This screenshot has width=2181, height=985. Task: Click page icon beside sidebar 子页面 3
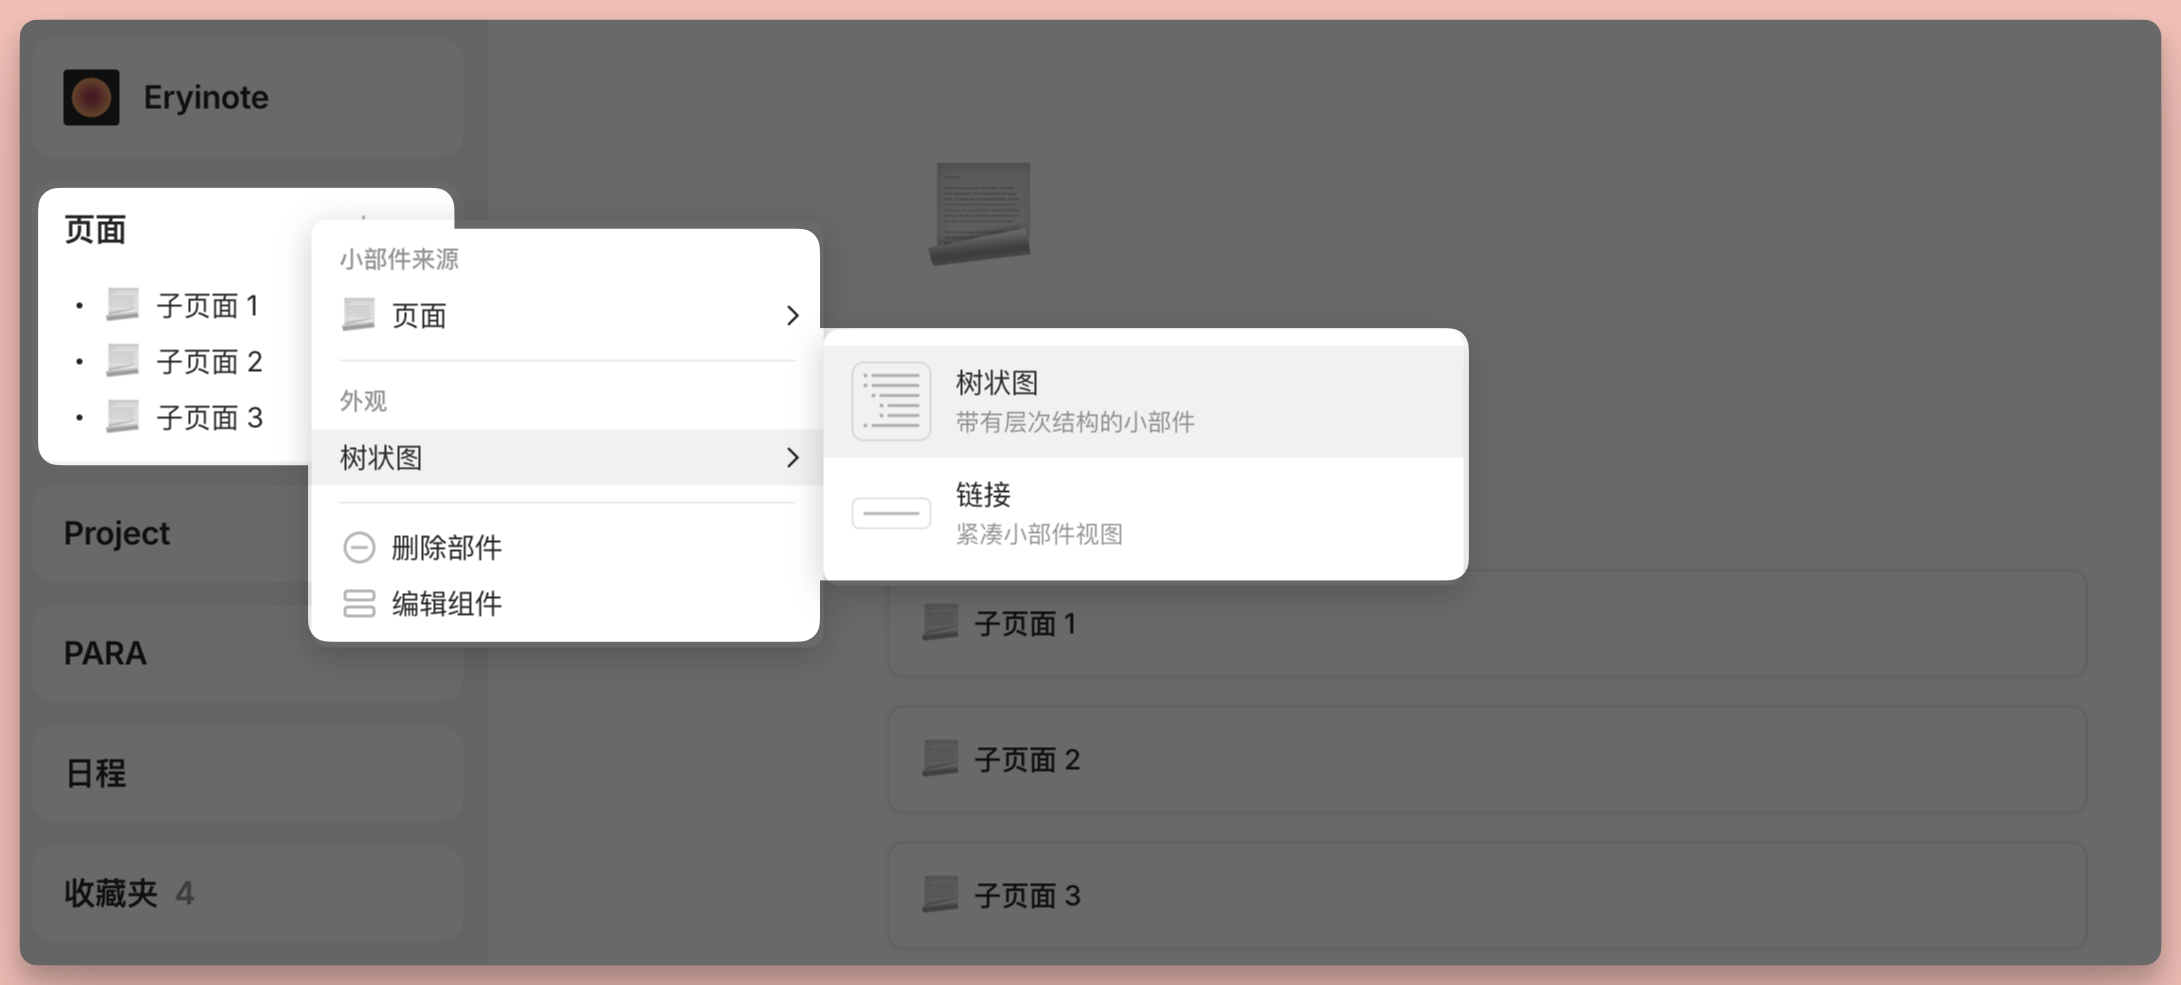(x=123, y=416)
